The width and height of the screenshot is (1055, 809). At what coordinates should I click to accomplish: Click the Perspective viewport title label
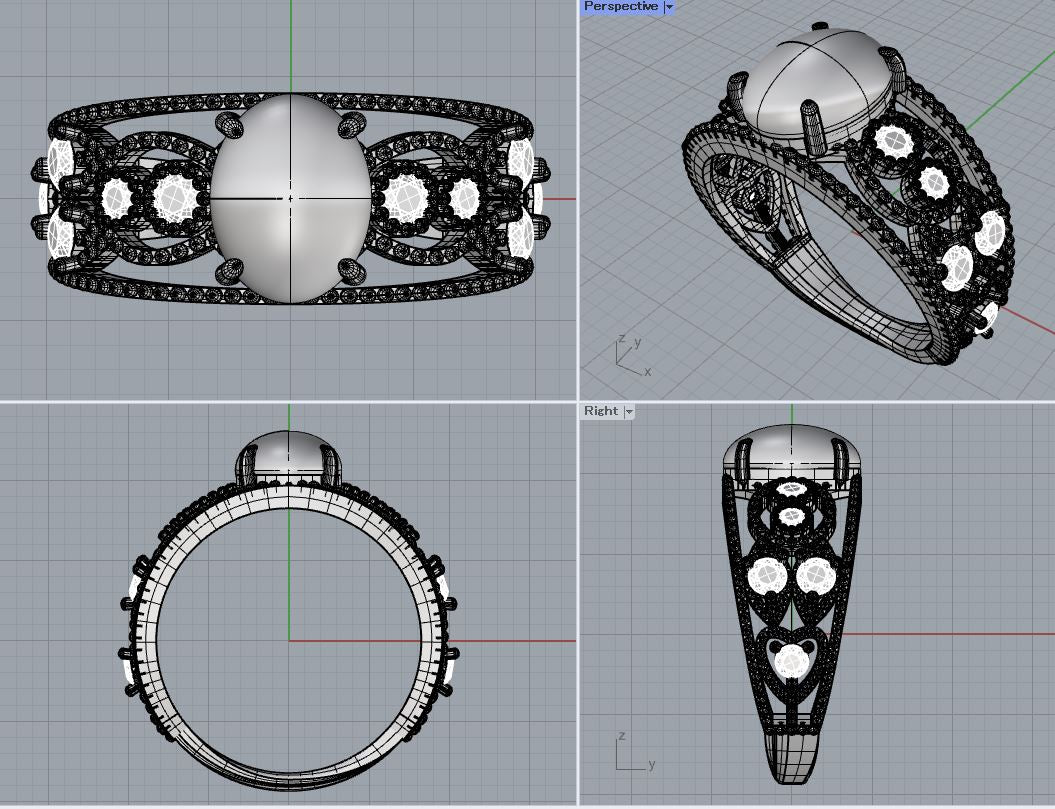620,7
